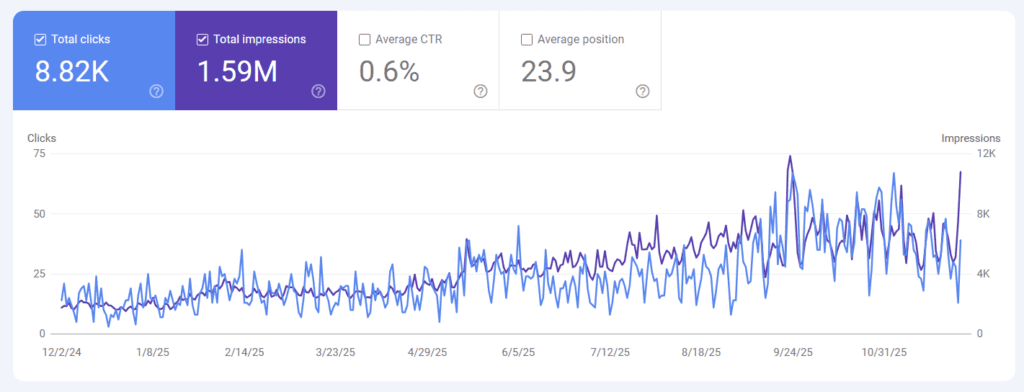Image resolution: width=1024 pixels, height=392 pixels.
Task: Click the Impressions axis label
Action: click(970, 139)
